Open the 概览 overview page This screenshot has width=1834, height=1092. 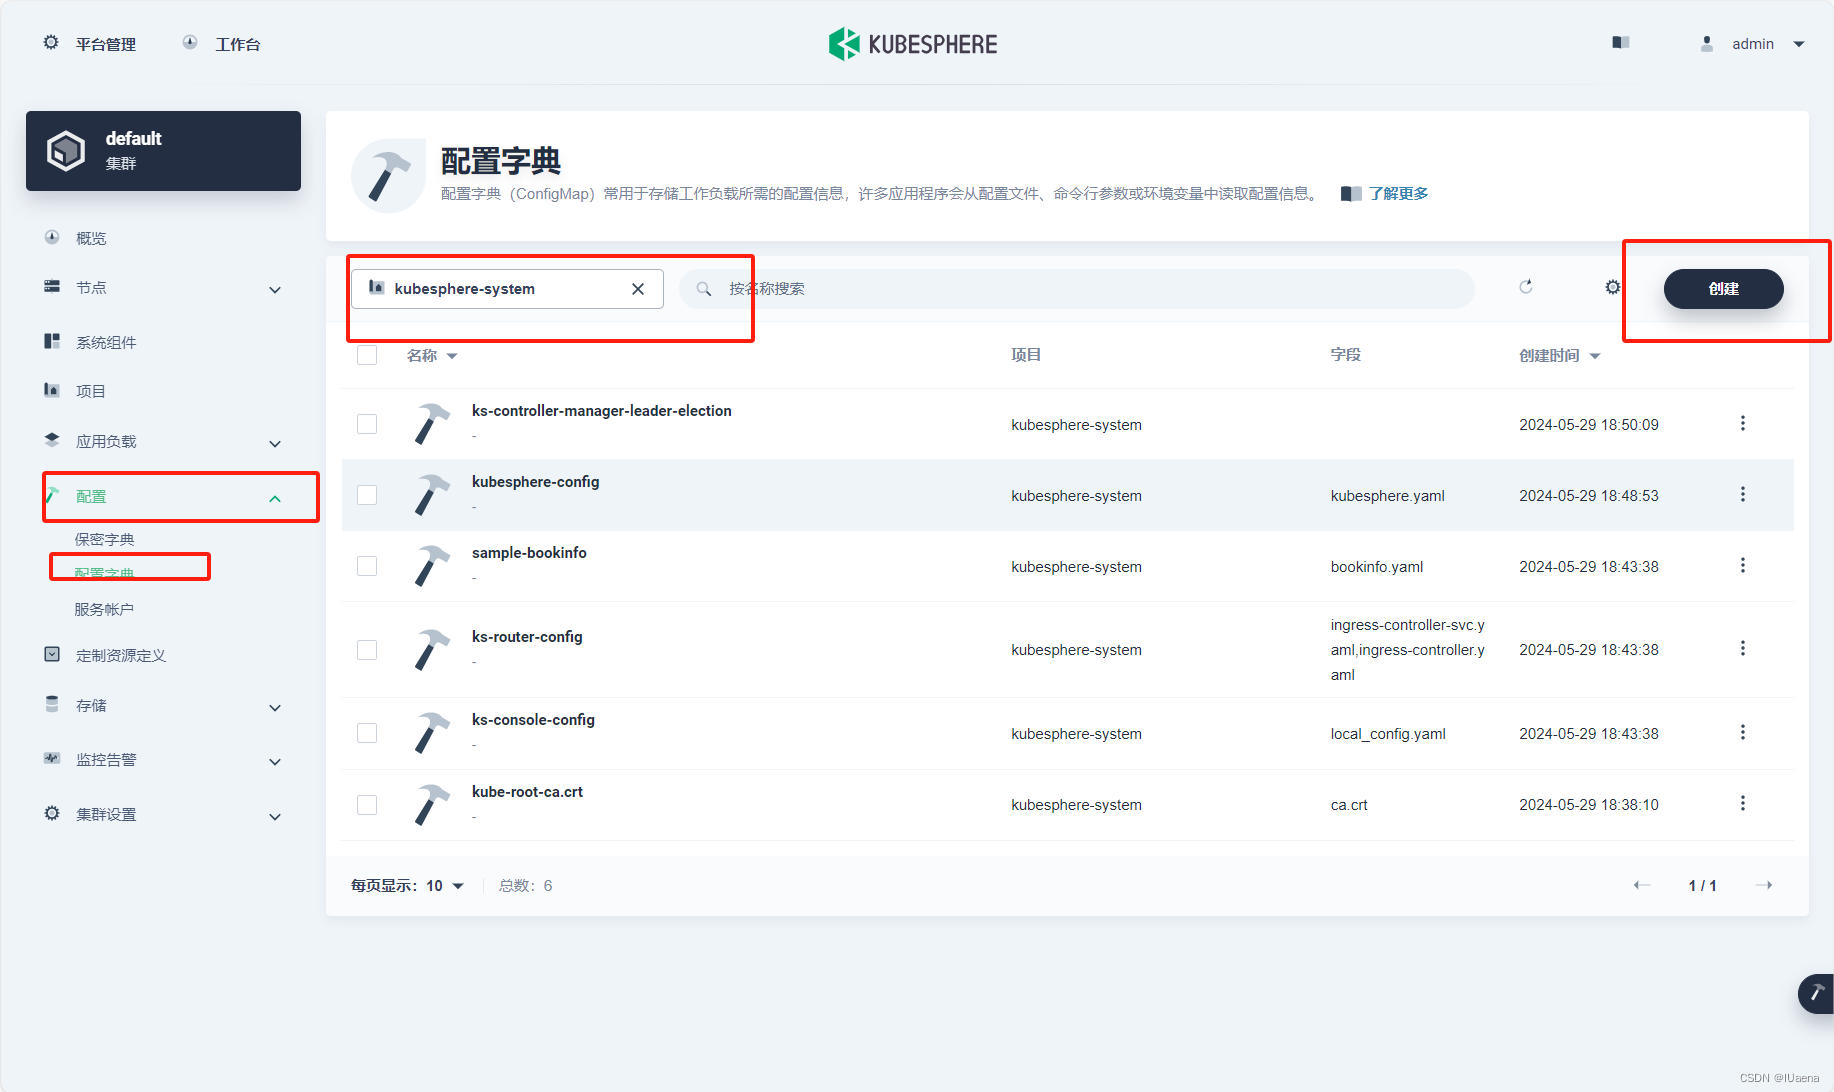tap(90, 238)
